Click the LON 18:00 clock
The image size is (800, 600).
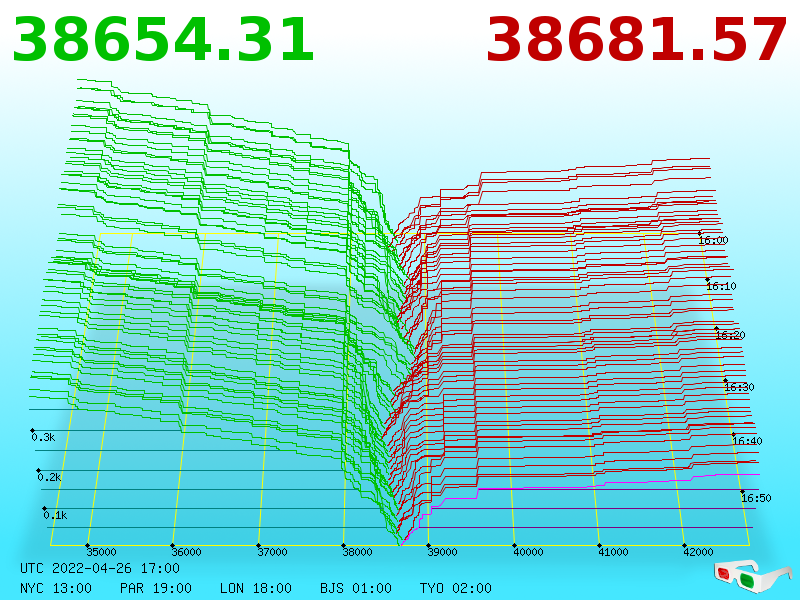pos(256,588)
